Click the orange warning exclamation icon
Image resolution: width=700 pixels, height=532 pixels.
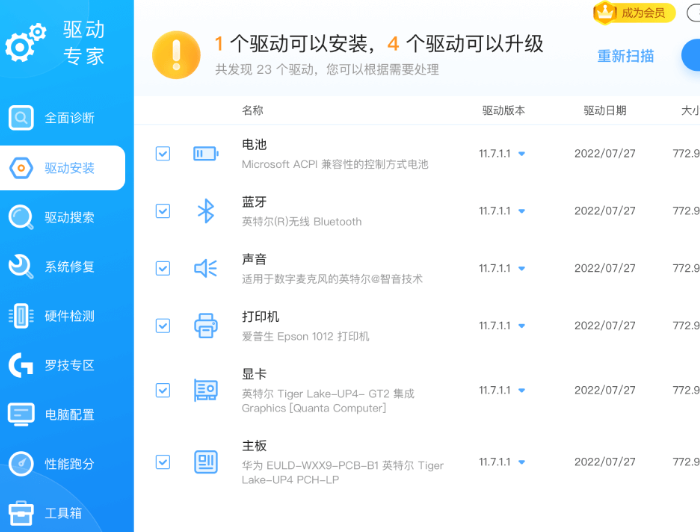tap(176, 54)
